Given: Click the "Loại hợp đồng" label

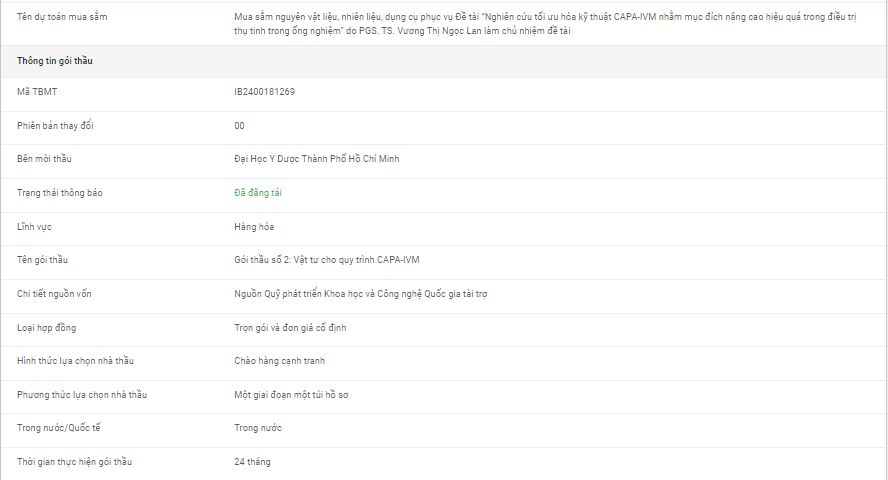Looking at the screenshot, I should click(x=47, y=327).
